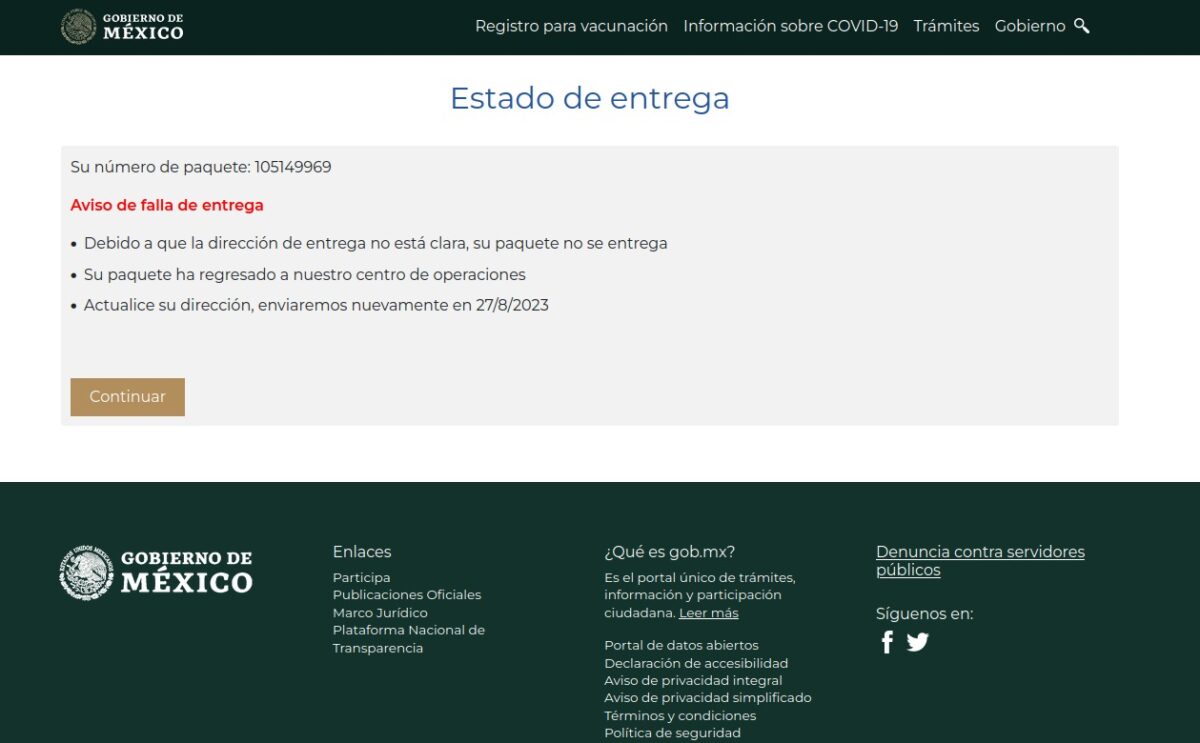Open the Información sobre COVID-19 section
Image resolution: width=1200 pixels, height=743 pixels.
pos(790,26)
